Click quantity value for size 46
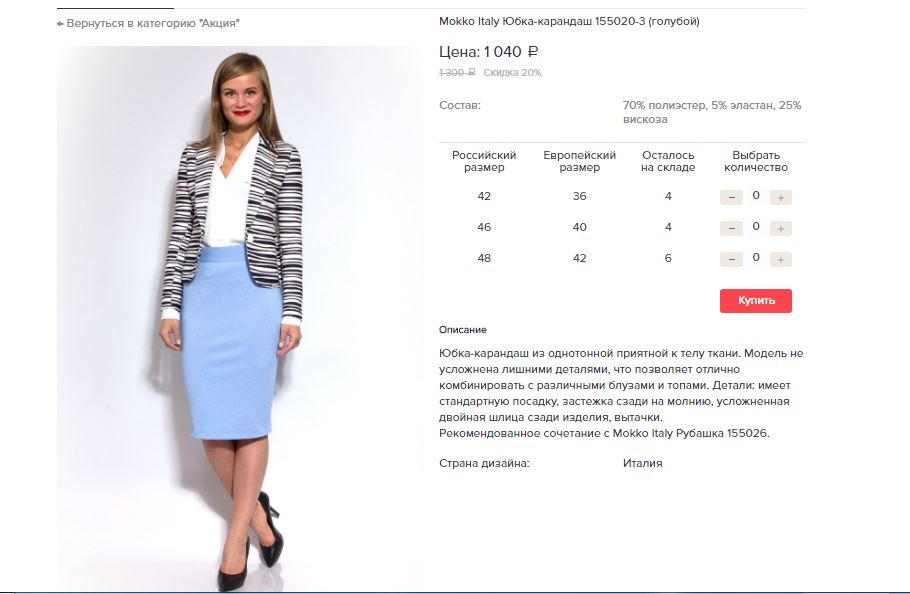Screen dimensions: 910x594 point(756,226)
